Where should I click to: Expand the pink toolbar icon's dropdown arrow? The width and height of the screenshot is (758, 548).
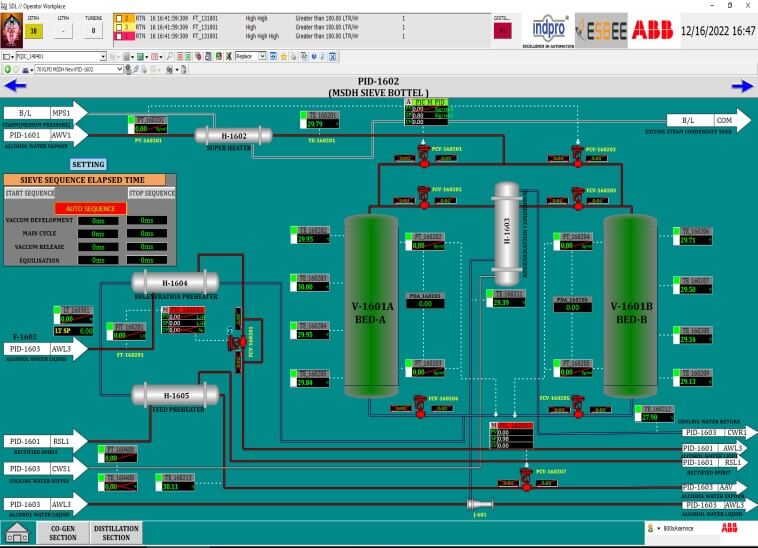160,57
